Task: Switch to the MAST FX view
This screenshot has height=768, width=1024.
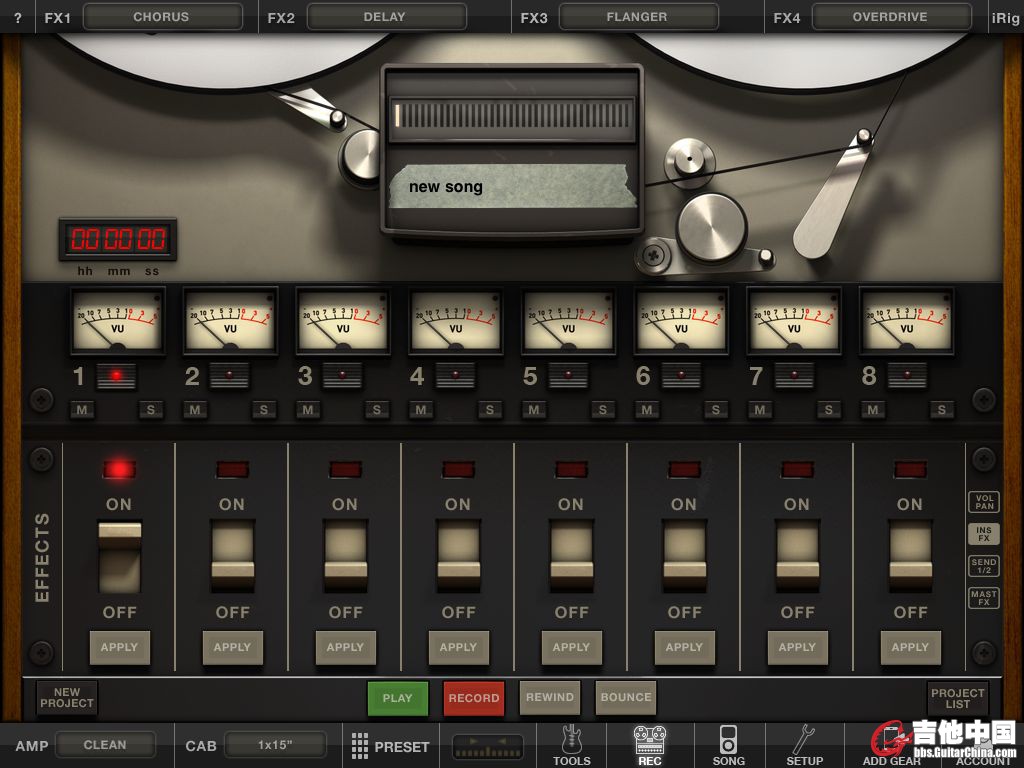Action: click(x=984, y=598)
